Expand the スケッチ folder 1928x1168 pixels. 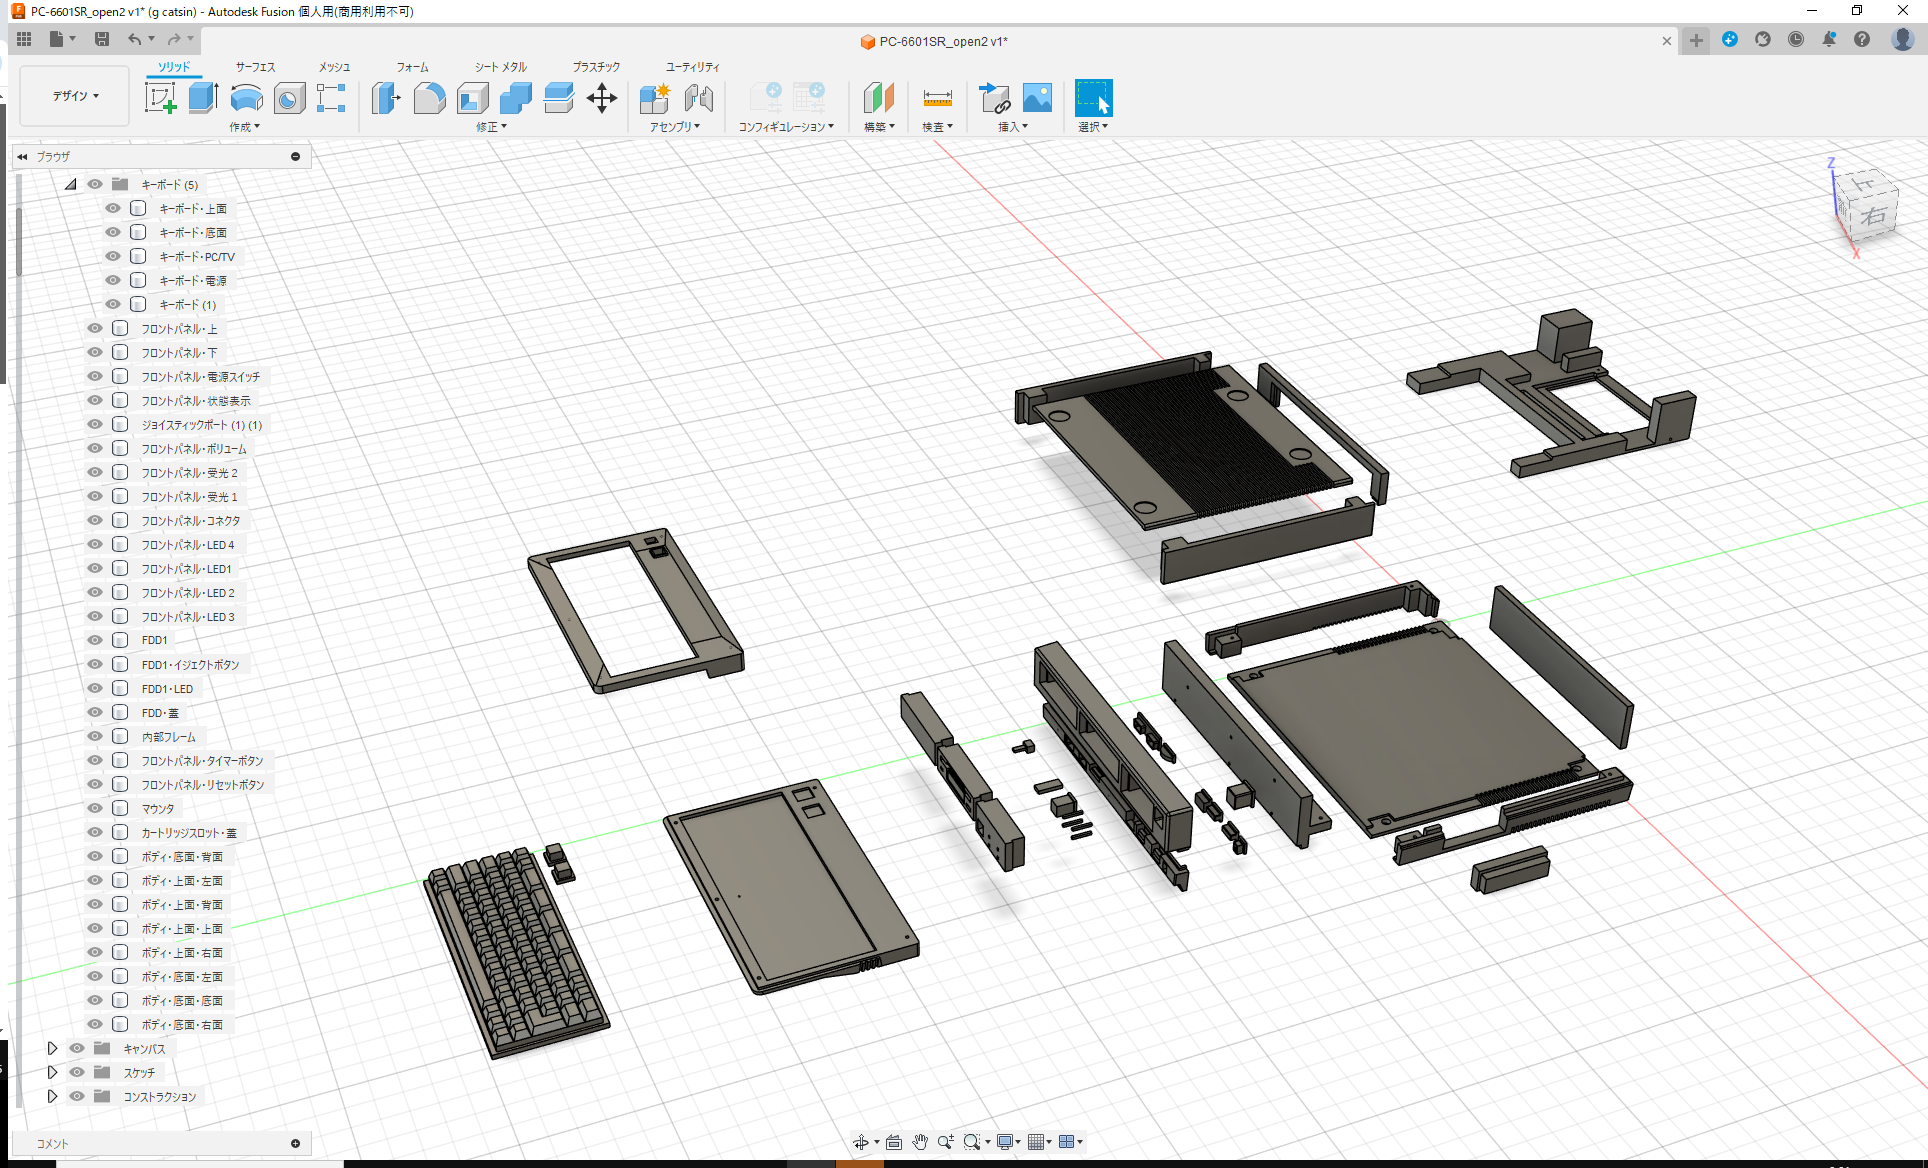coord(53,1072)
